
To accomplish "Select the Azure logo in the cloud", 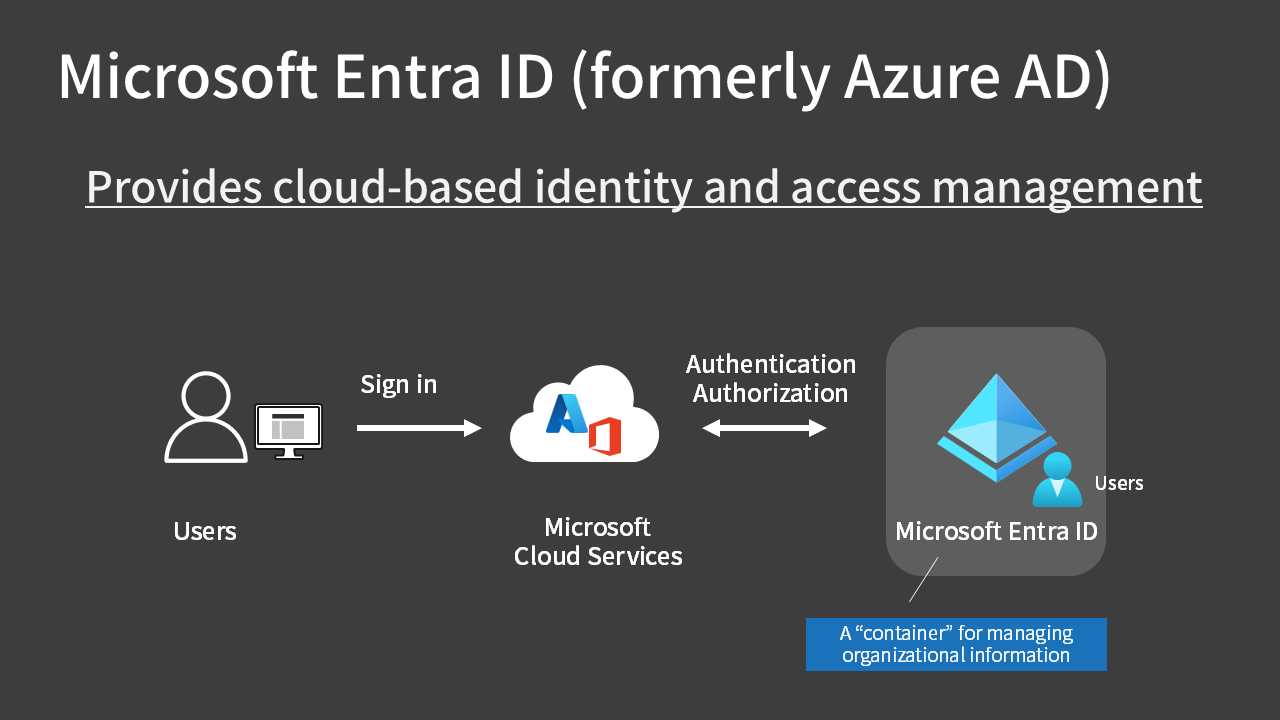I will [x=567, y=413].
